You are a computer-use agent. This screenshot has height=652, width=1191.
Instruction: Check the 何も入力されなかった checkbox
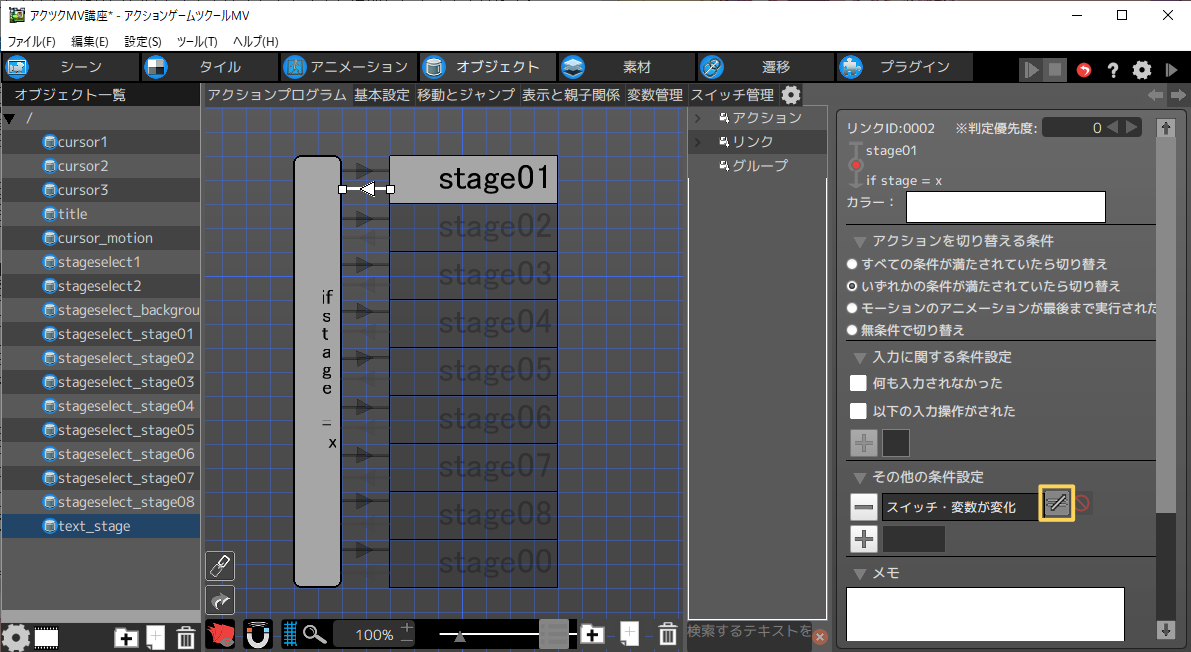point(858,383)
